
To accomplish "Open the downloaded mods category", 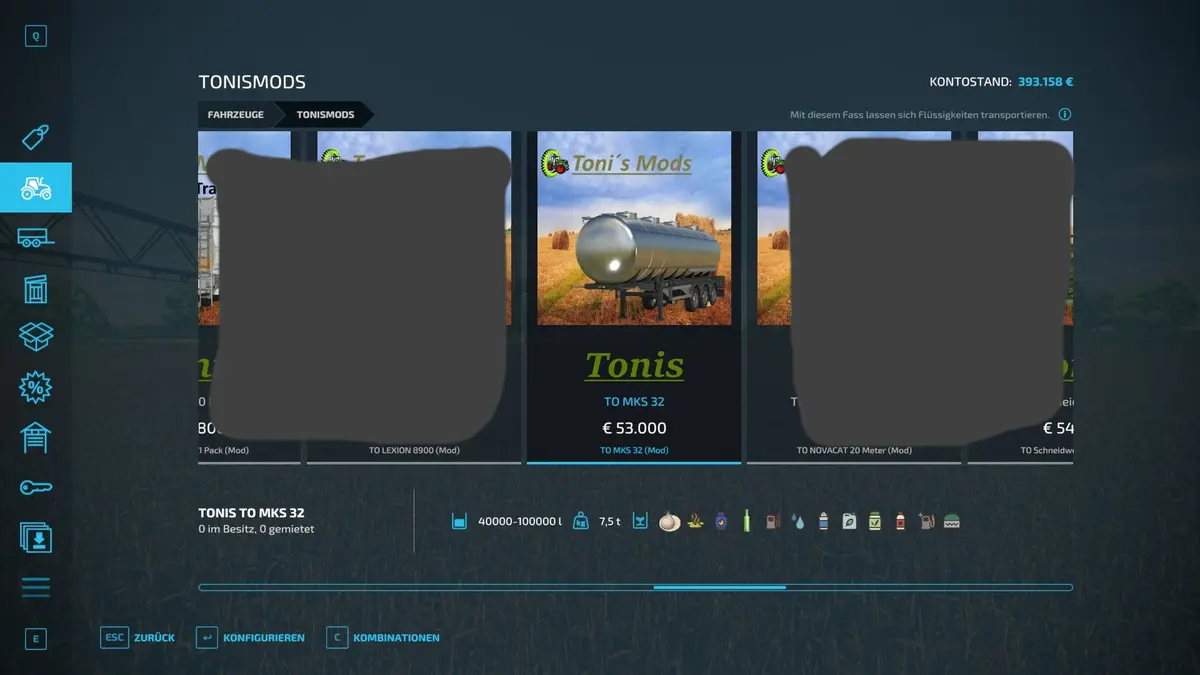I will [36, 537].
